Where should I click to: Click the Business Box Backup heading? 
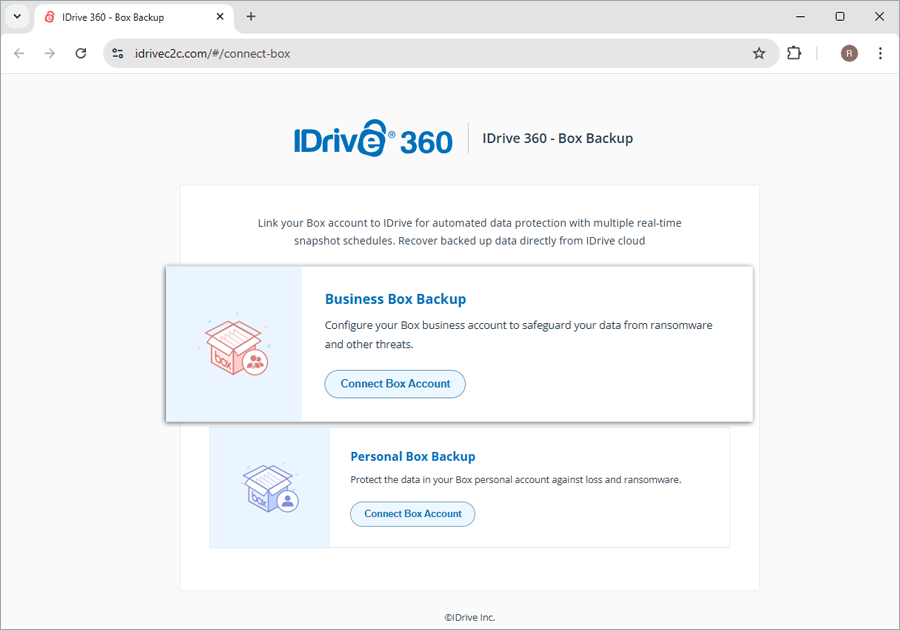pos(395,299)
